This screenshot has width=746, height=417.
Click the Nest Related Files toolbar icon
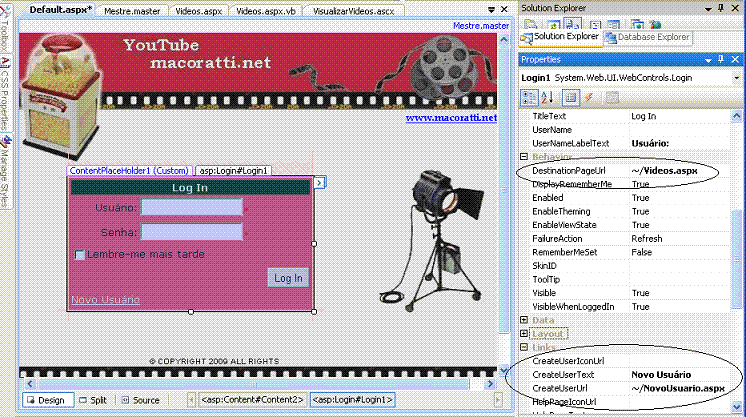coord(572,24)
